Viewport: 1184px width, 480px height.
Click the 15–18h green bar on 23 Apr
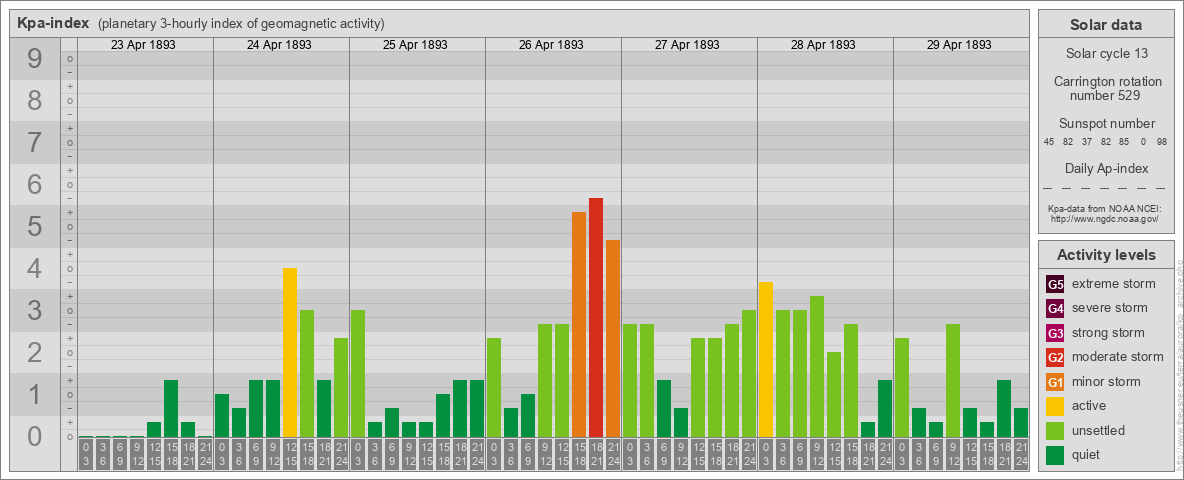click(171, 408)
